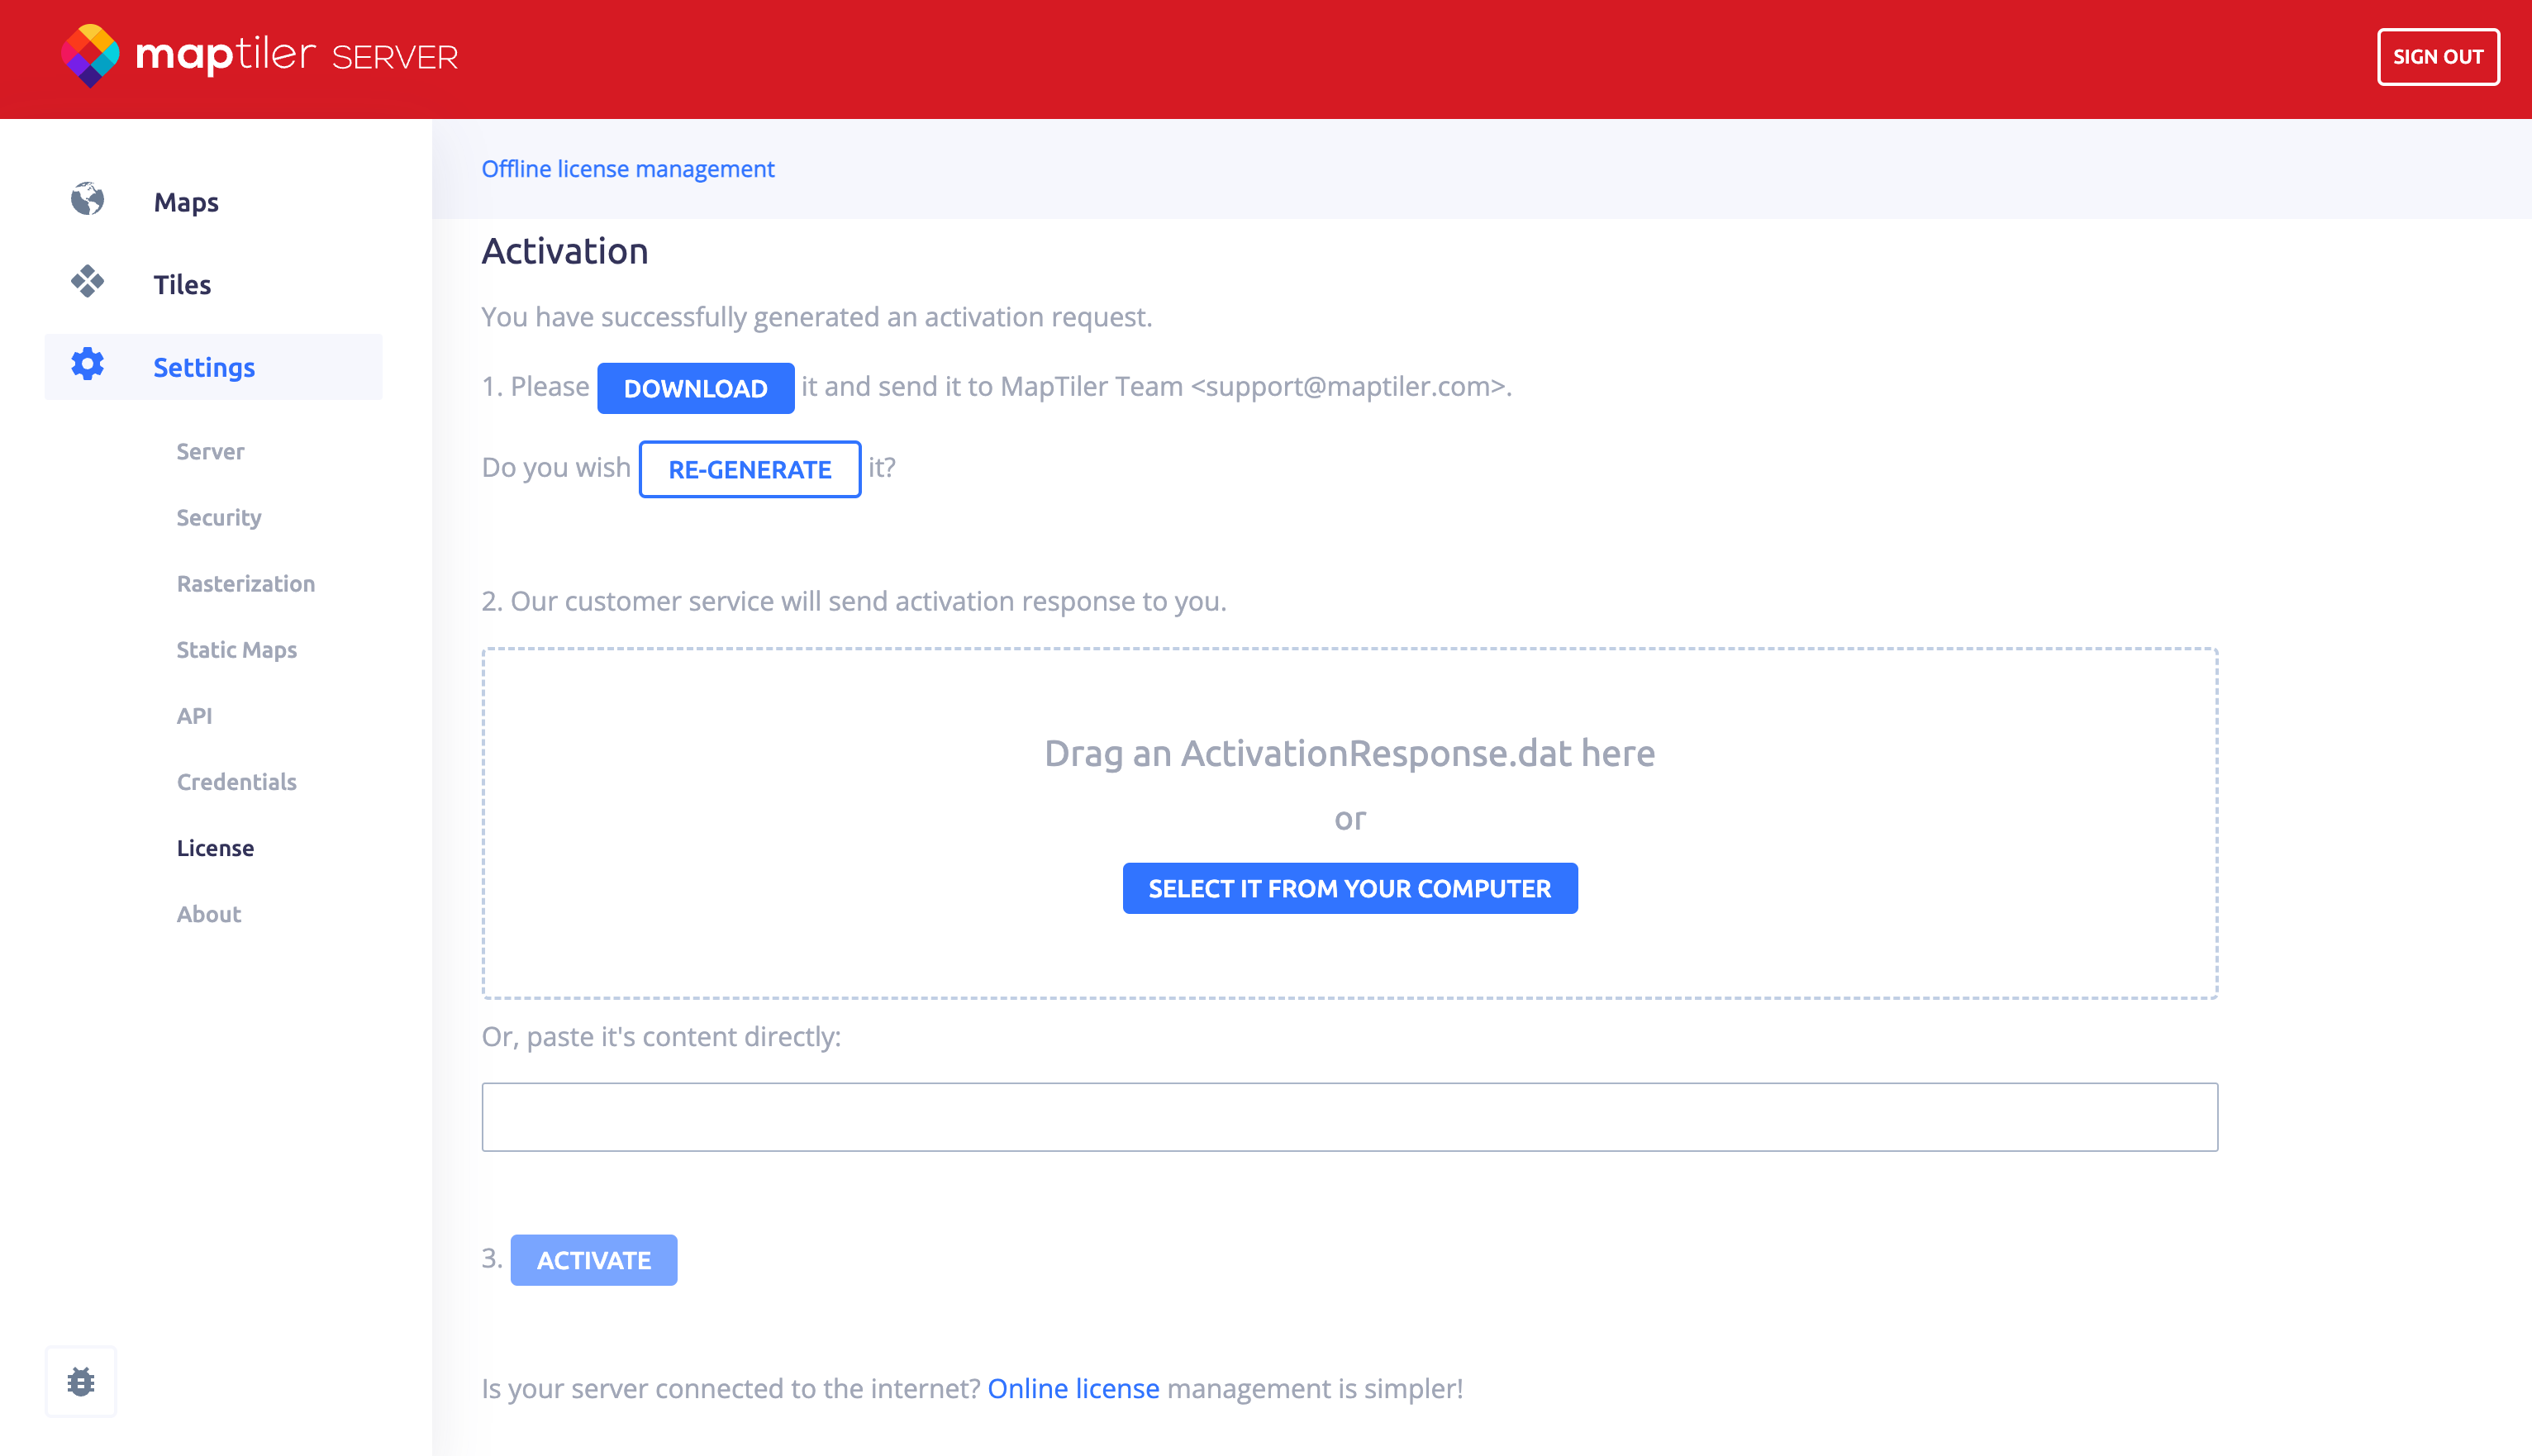Screen dimensions: 2532x1456
Task: Open Security settings page
Action: [x=219, y=517]
